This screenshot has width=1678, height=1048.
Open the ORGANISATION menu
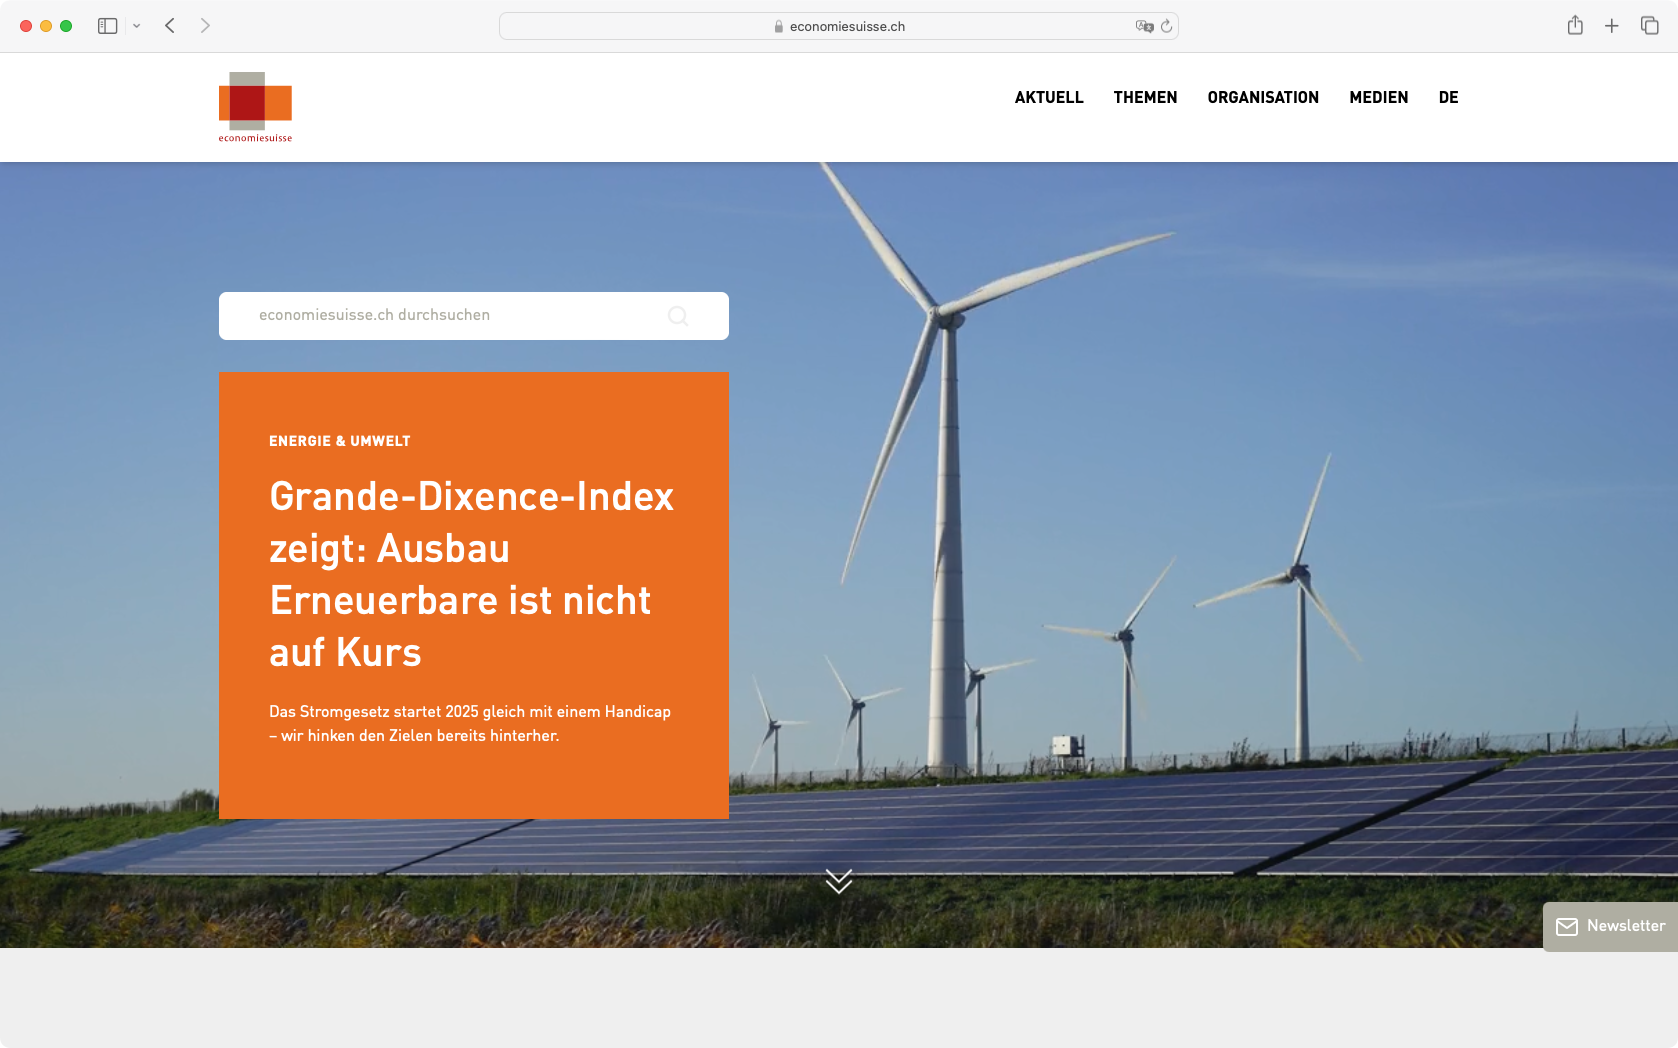(1263, 97)
